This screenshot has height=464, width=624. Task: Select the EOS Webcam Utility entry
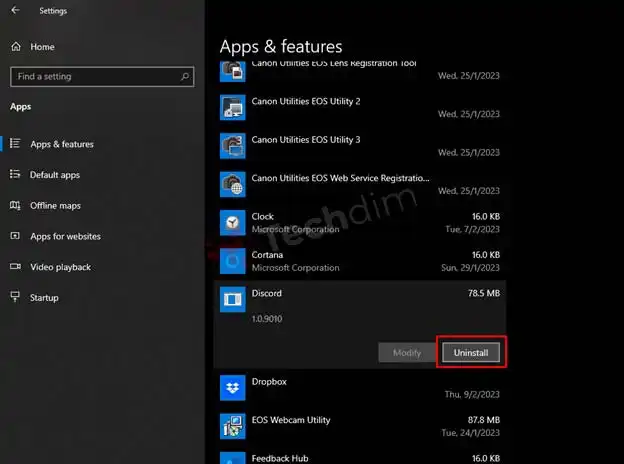360,426
